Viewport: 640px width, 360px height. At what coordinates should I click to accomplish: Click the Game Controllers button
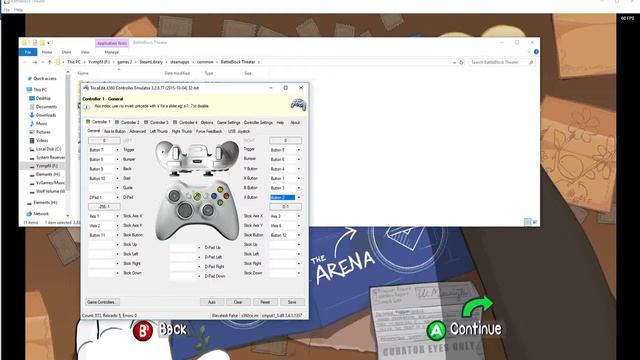102,302
